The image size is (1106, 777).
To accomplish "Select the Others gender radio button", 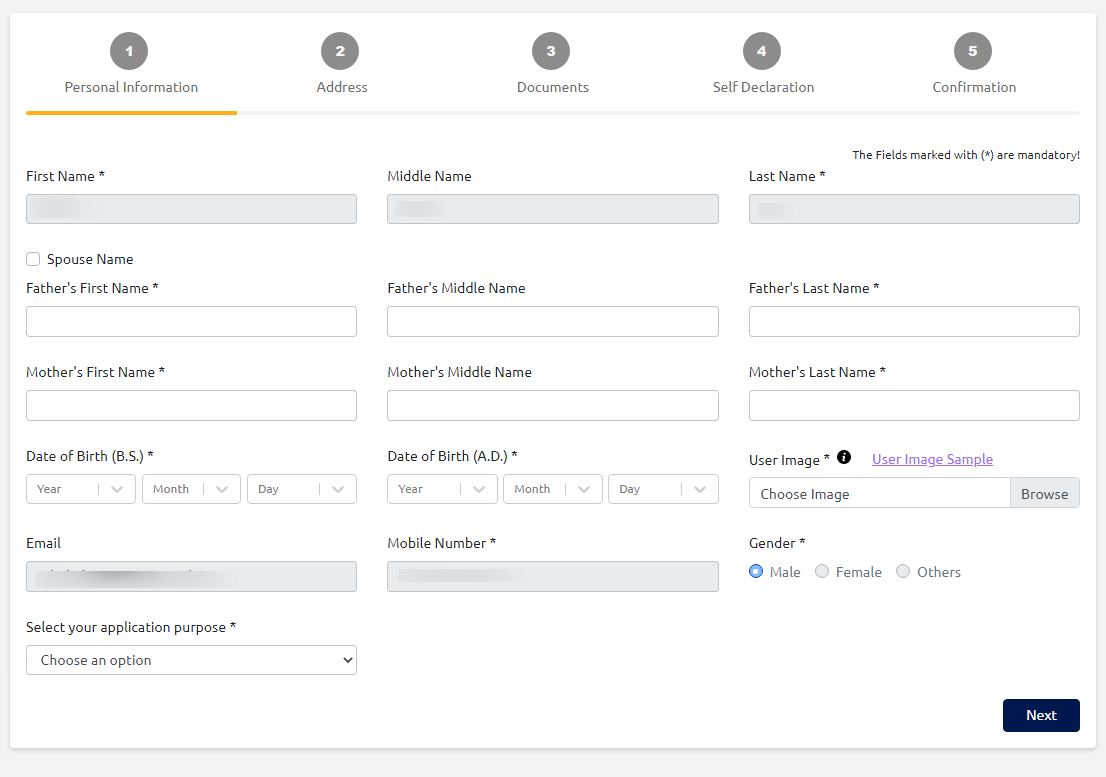I will coord(903,571).
